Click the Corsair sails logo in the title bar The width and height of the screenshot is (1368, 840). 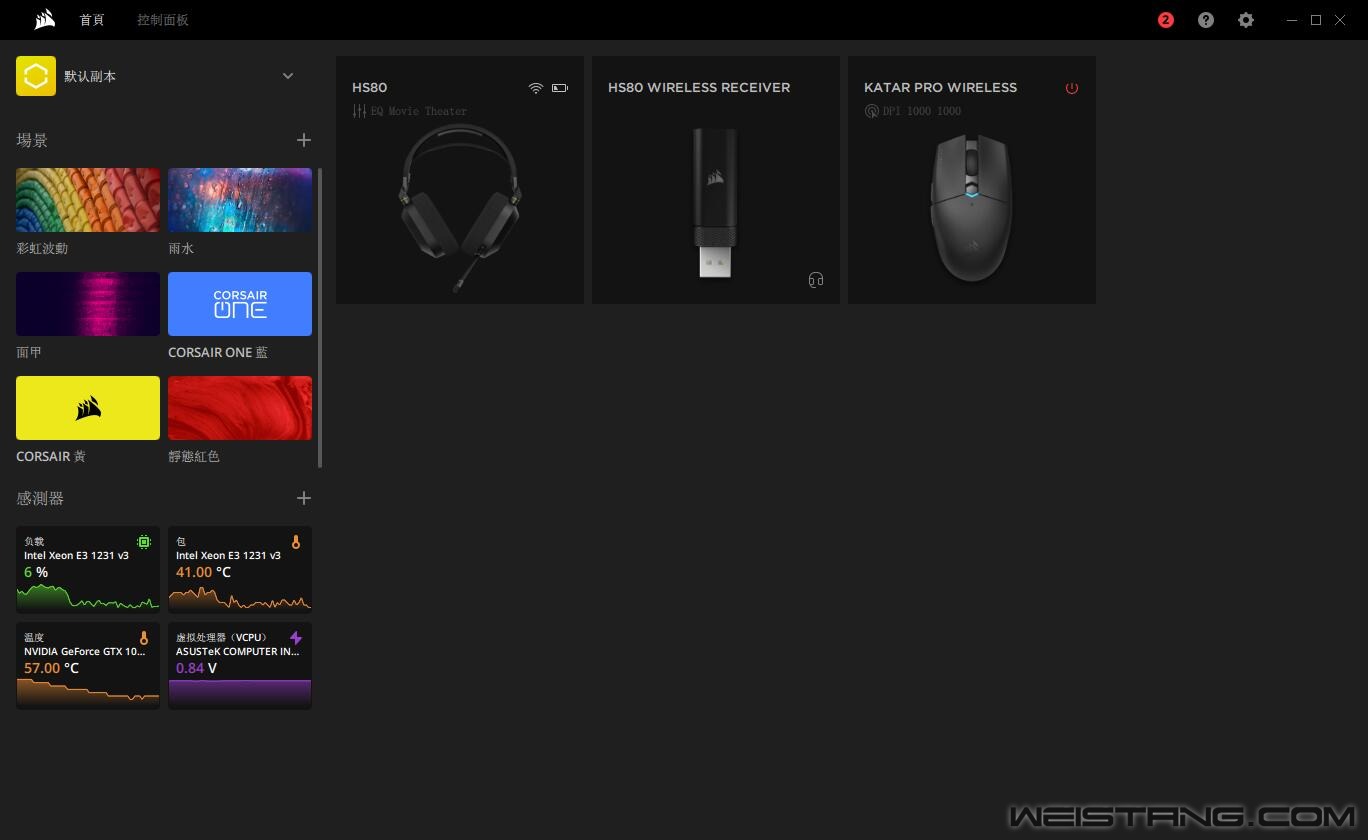44,20
